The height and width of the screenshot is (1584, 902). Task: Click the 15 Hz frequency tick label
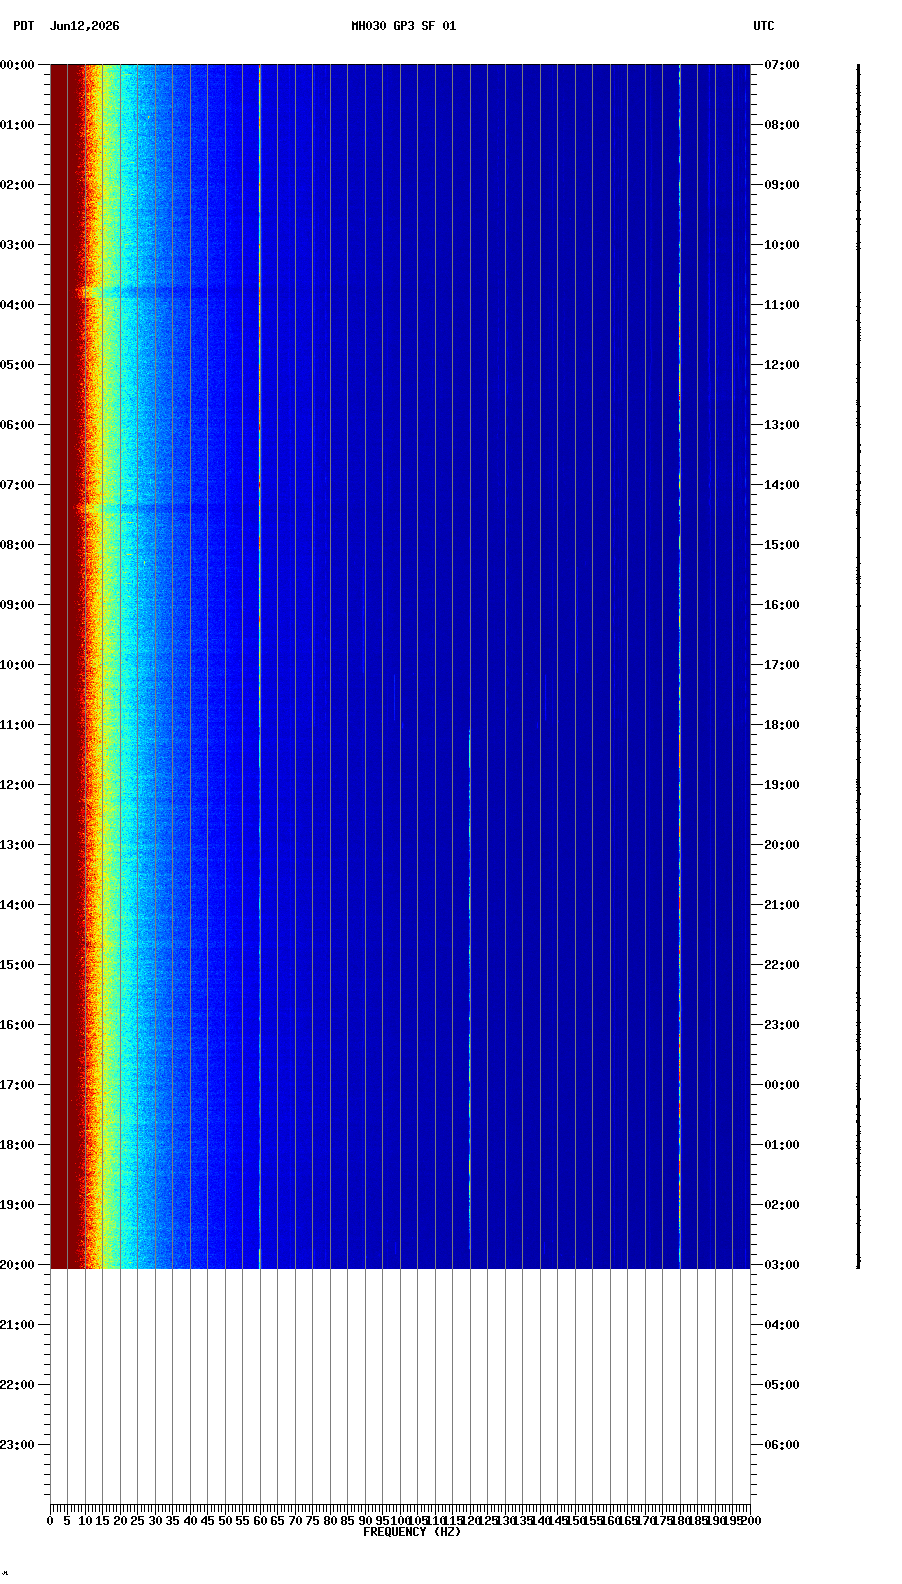(x=102, y=1521)
